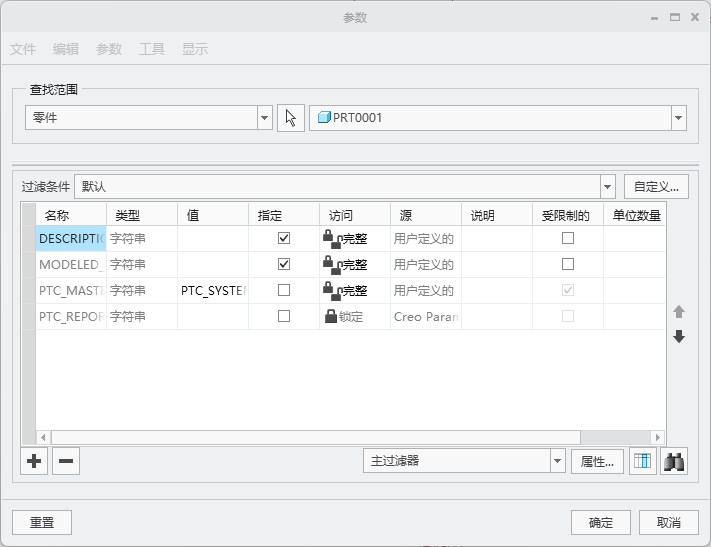The height and width of the screenshot is (547, 711).
Task: Click the scroll left arrow of table
Action: (43, 438)
